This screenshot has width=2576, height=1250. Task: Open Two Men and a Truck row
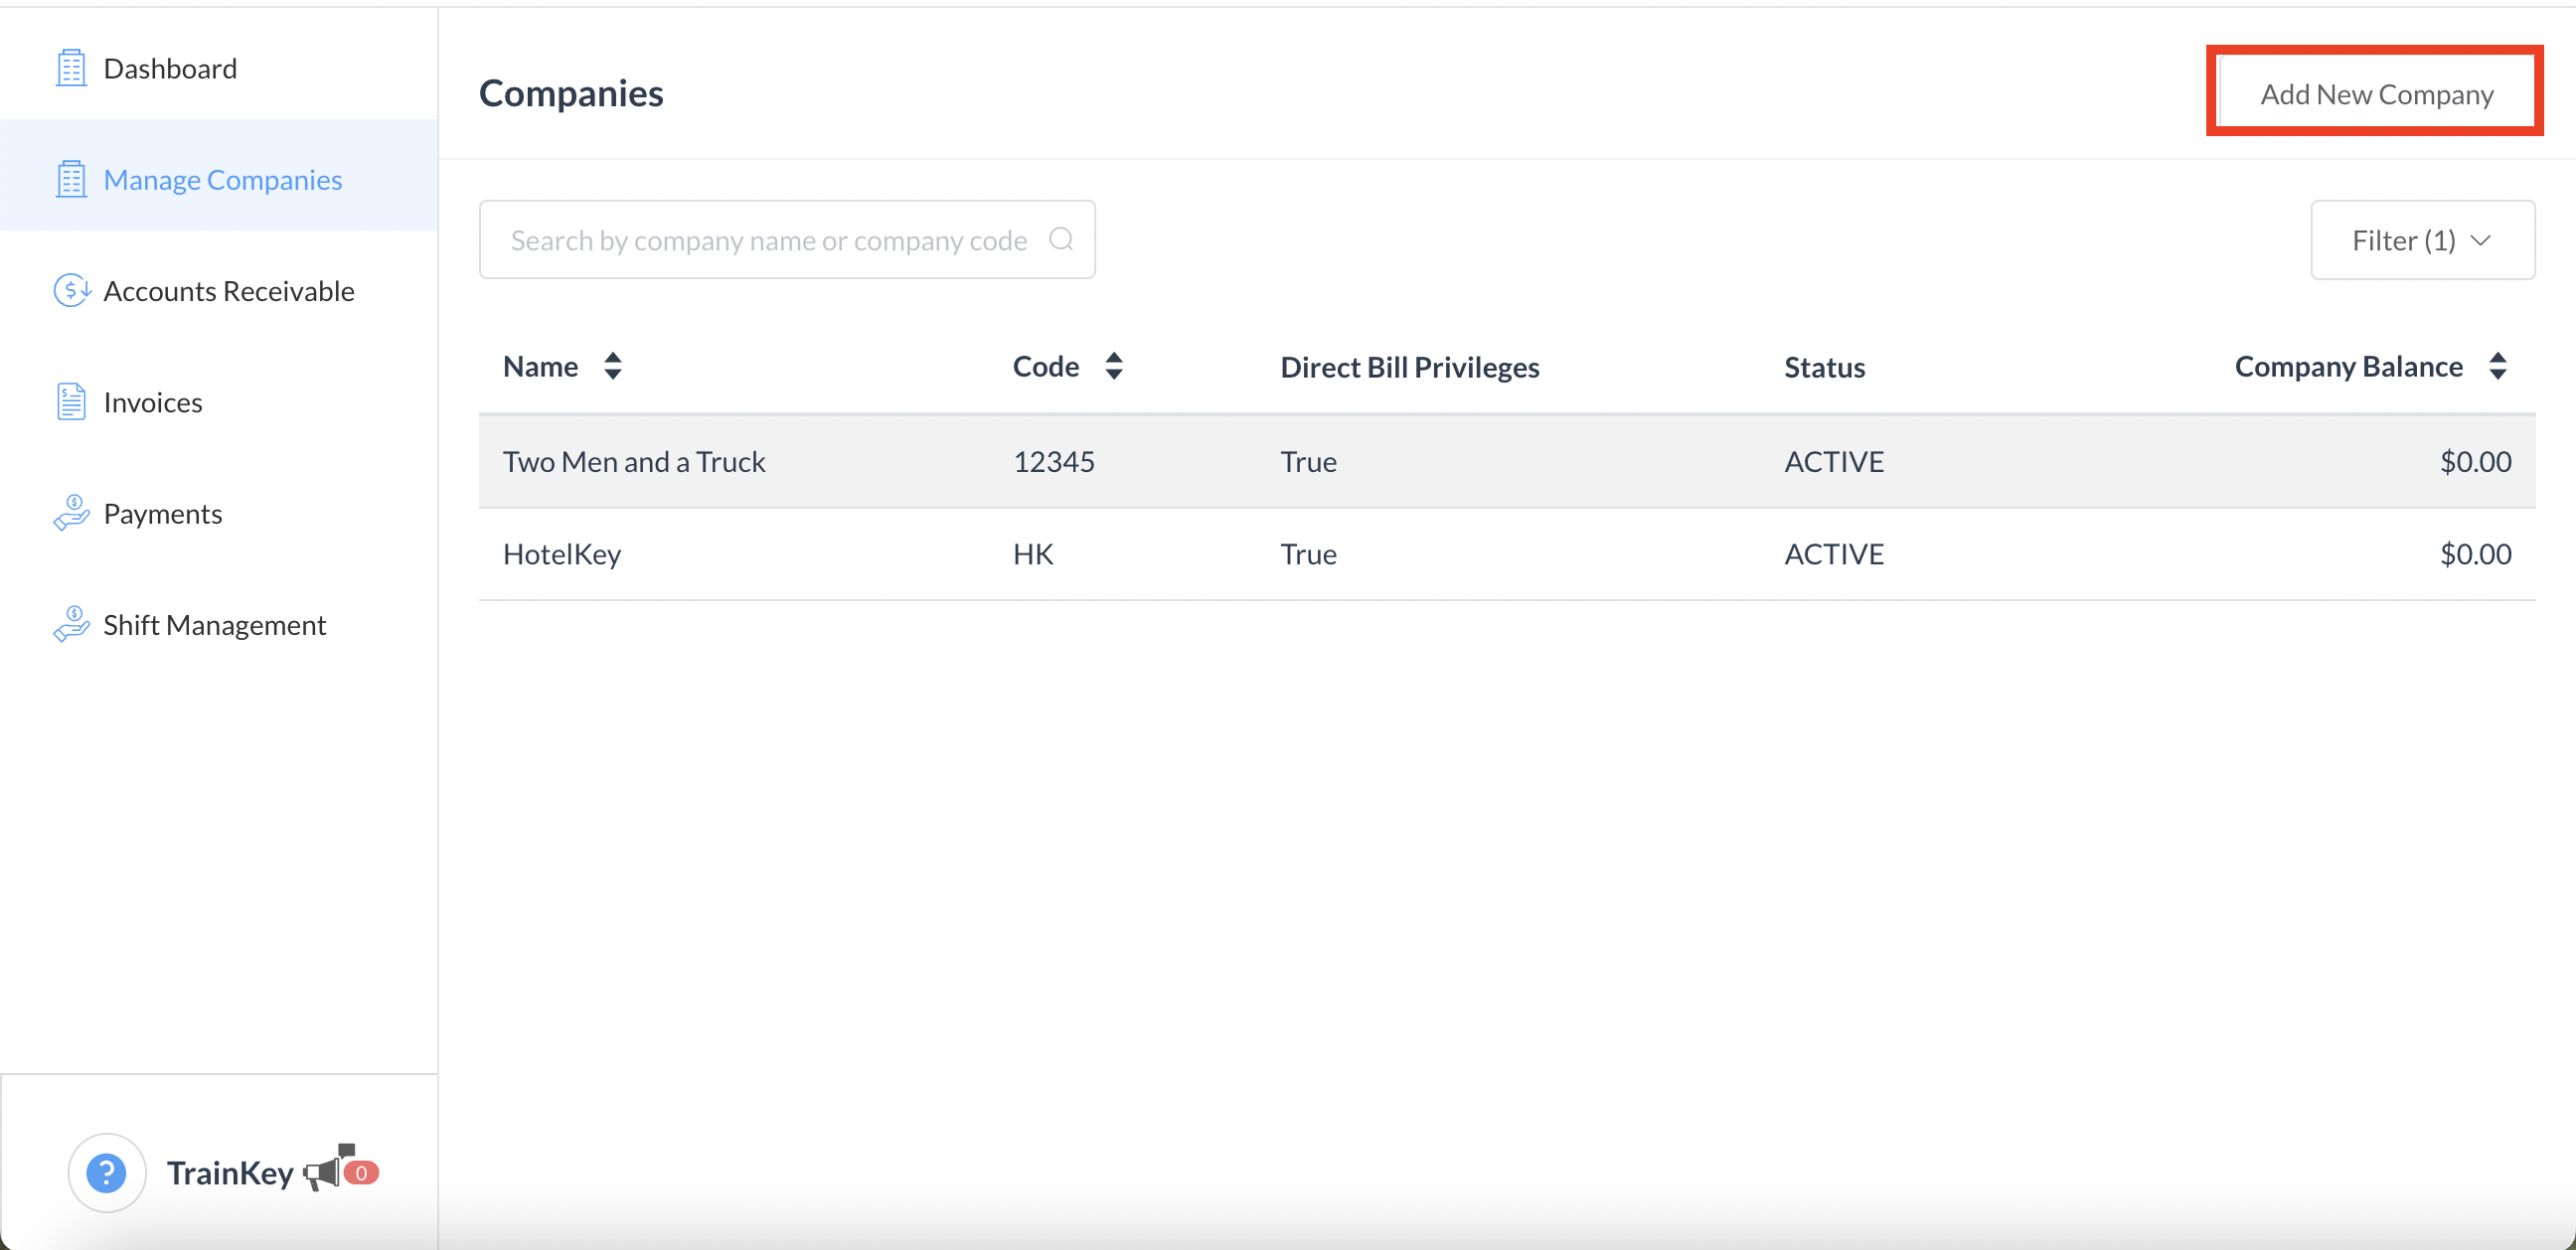(x=634, y=461)
